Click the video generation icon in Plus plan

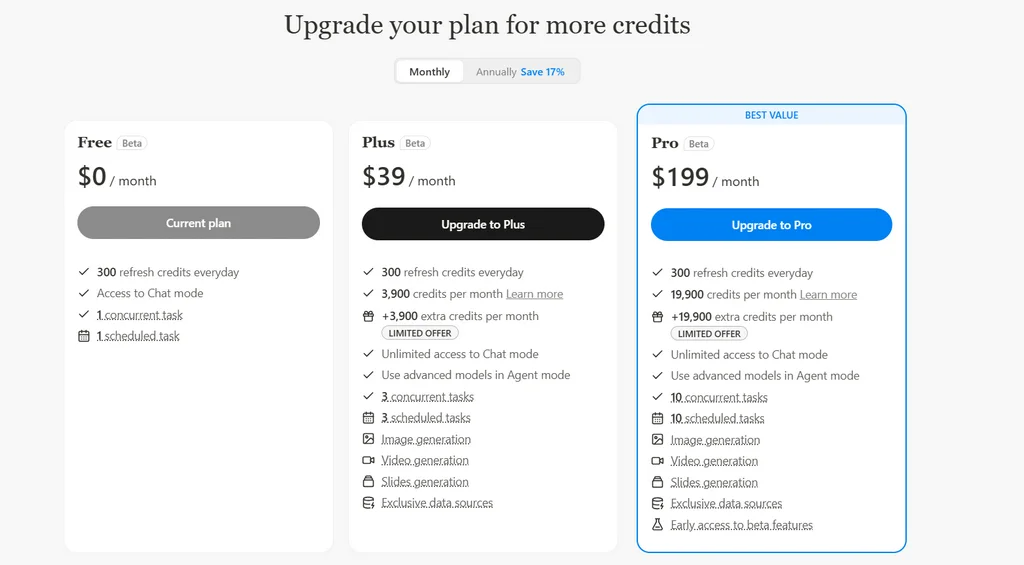click(x=368, y=460)
